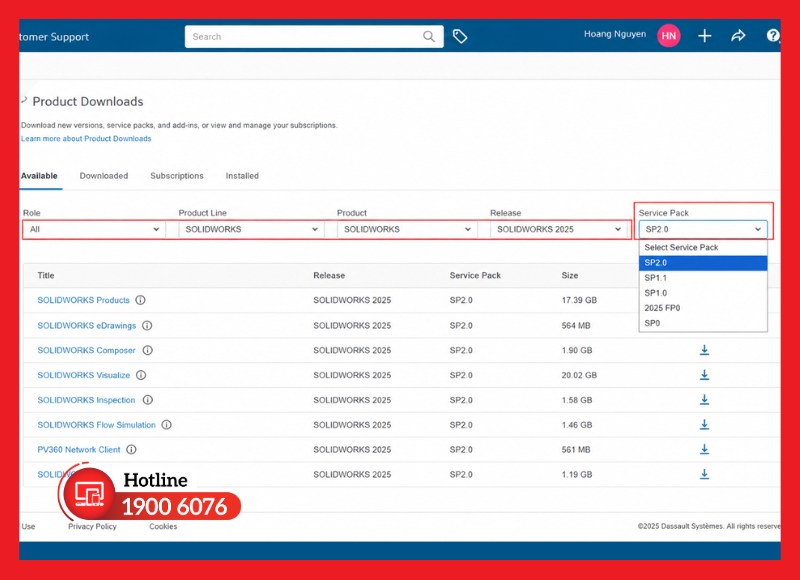Image resolution: width=800 pixels, height=580 pixels.
Task: Expand the Role dropdown
Action: (x=94, y=229)
